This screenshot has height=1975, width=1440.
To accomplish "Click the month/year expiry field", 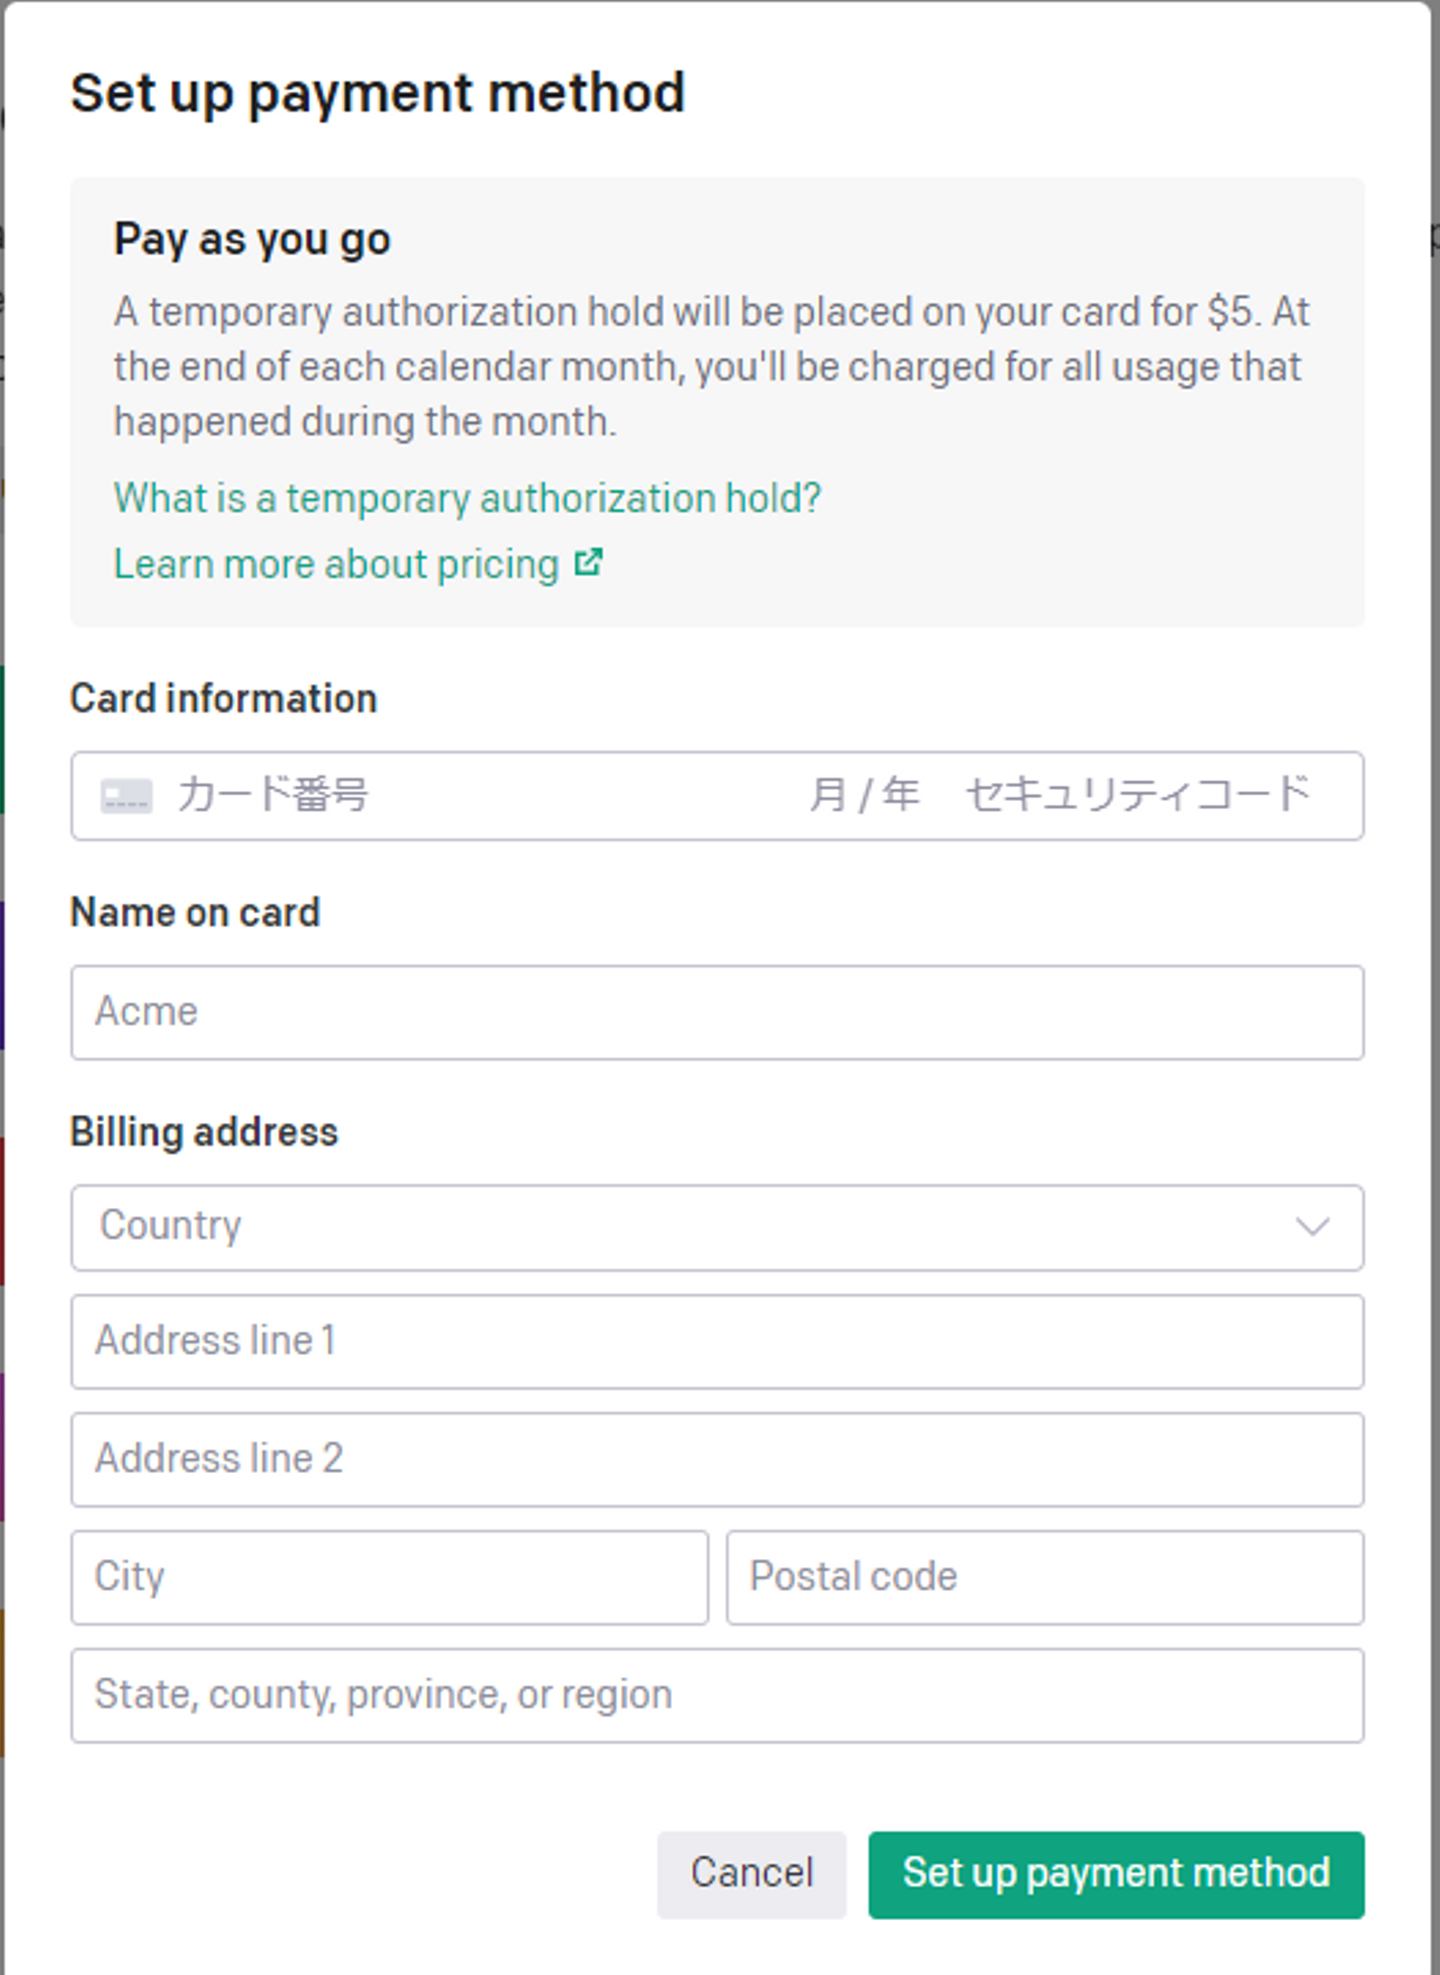I will tap(864, 795).
